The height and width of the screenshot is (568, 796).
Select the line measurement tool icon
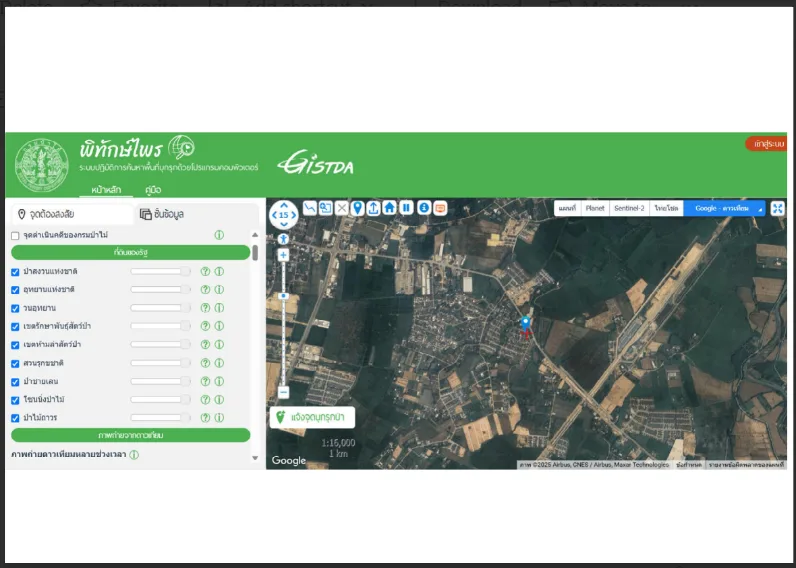pyautogui.click(x=310, y=208)
